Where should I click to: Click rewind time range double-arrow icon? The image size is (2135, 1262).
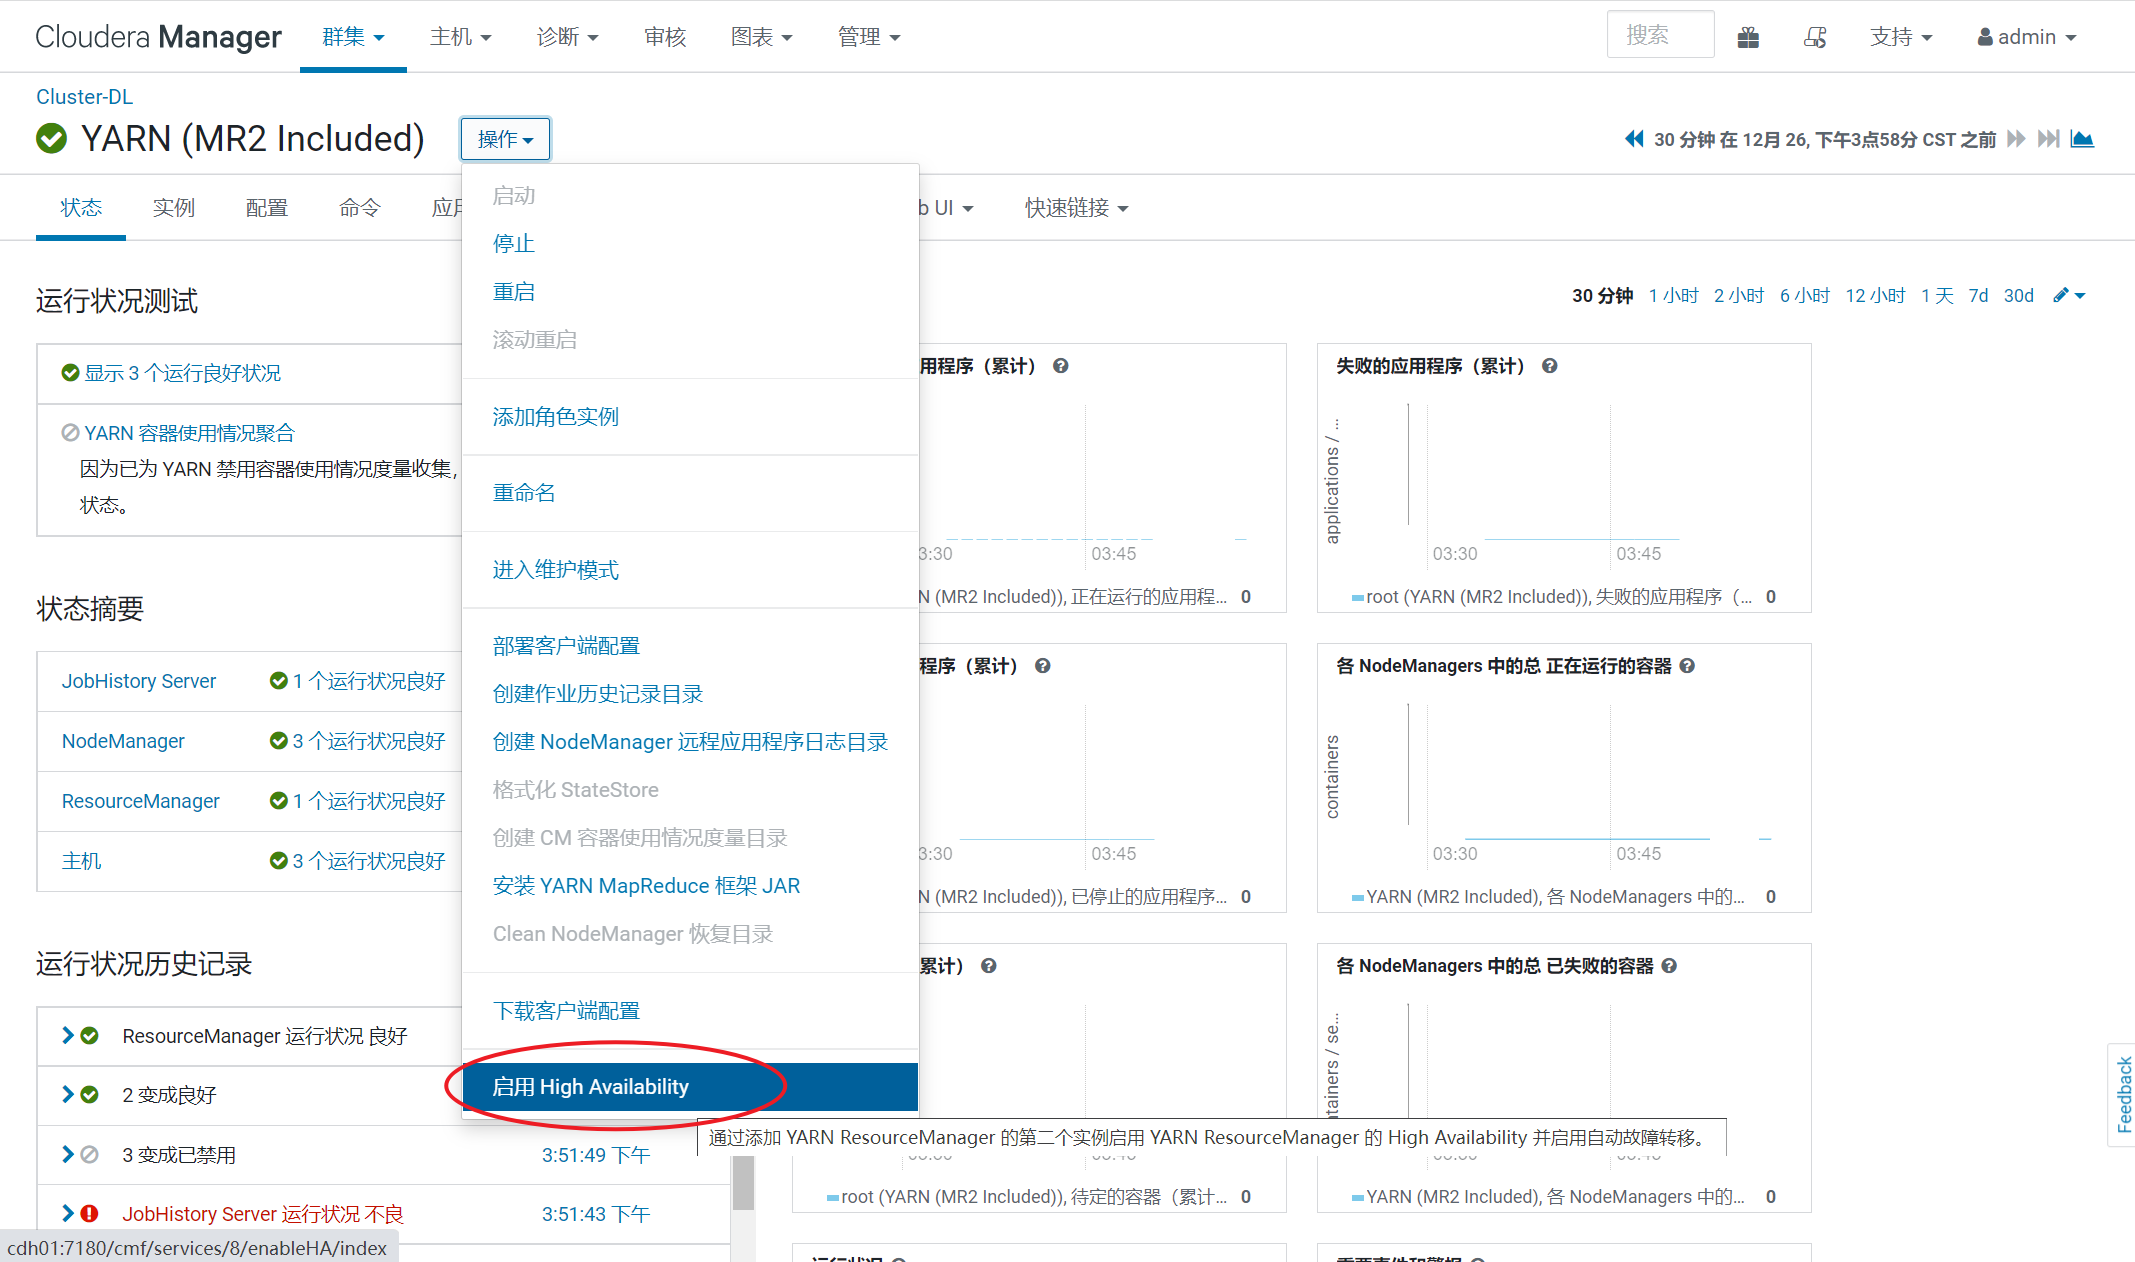1634,139
